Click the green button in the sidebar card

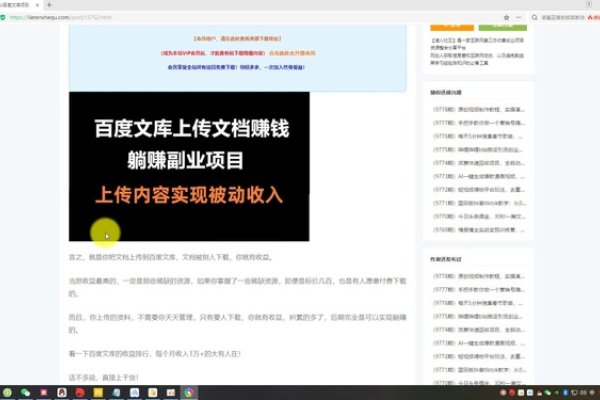click(503, 26)
